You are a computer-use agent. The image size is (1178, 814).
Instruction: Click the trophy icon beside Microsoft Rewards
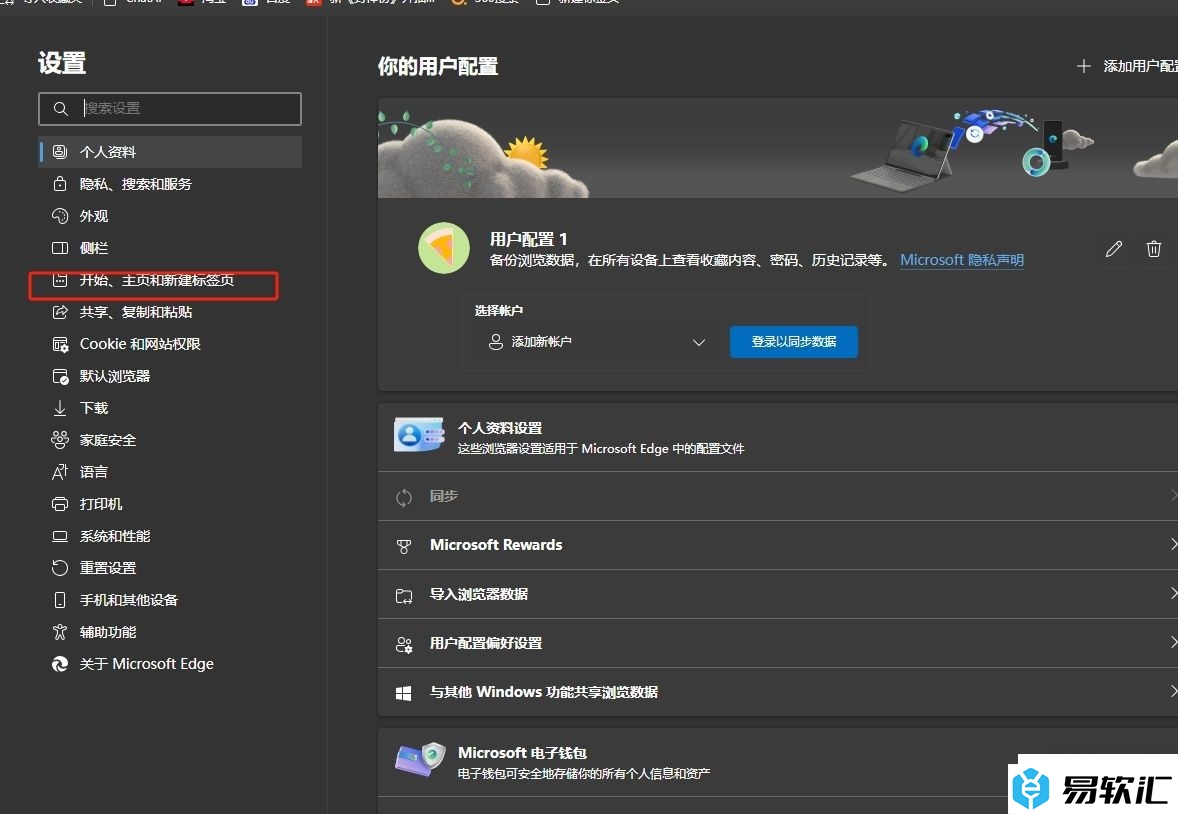[403, 546]
